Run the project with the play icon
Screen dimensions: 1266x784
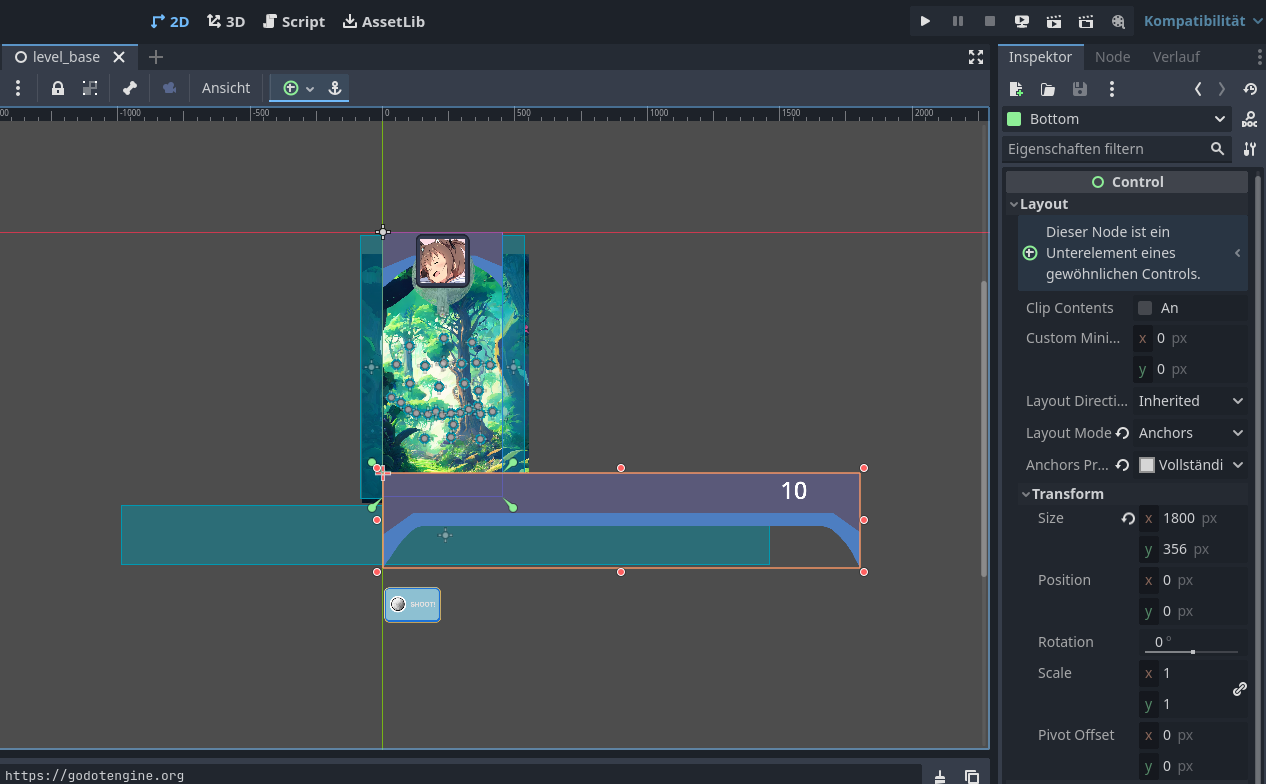click(925, 21)
